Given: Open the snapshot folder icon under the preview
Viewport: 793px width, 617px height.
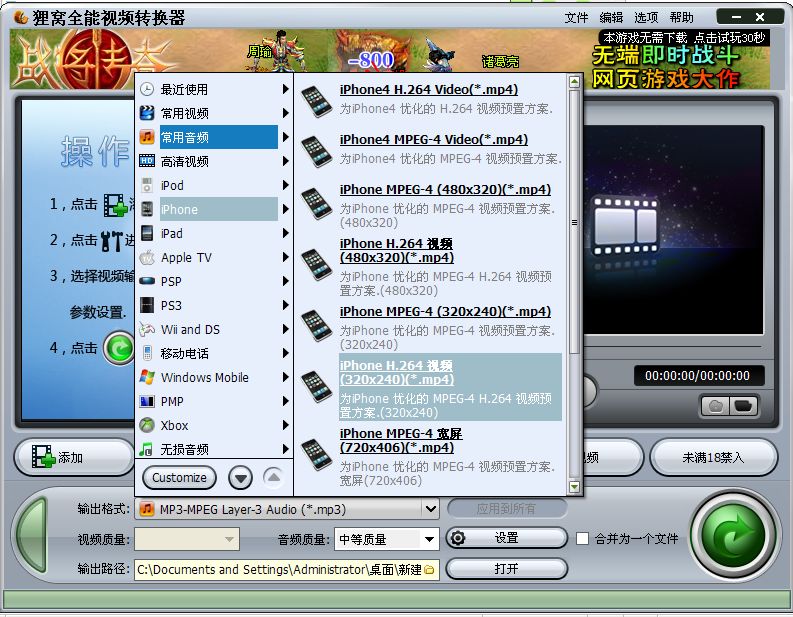Looking at the screenshot, I should pos(743,406).
